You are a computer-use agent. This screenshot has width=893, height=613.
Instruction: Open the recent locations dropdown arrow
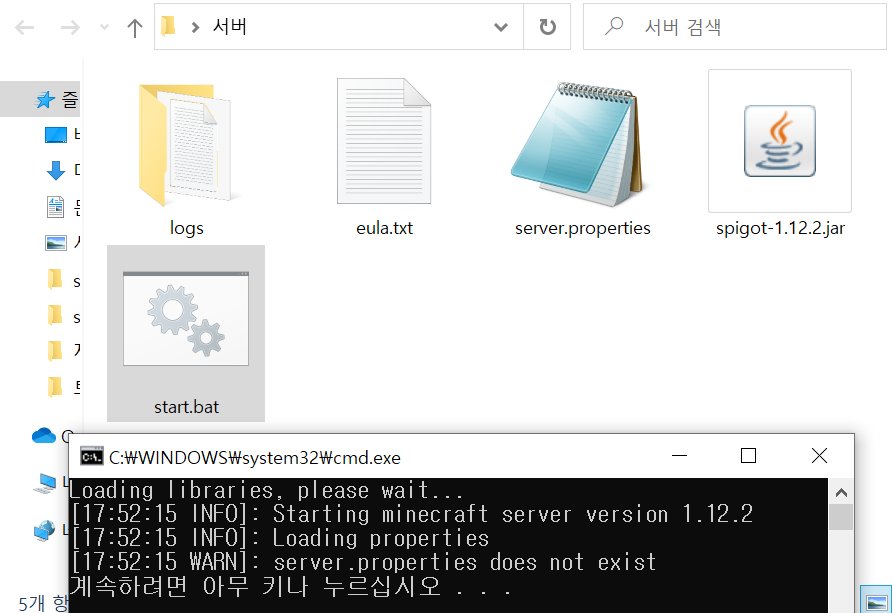[104, 27]
